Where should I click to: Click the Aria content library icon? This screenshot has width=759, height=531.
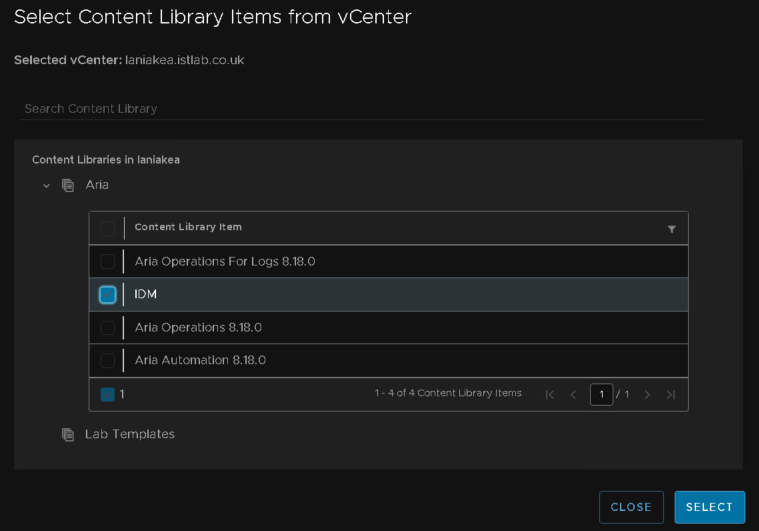pyautogui.click(x=68, y=185)
